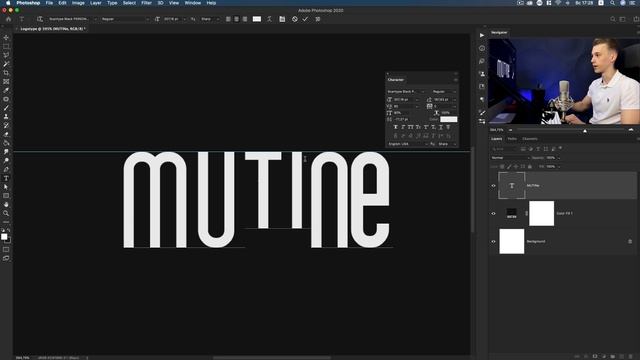Toggle text orientation in options bar
This screenshot has height=360, width=640.
pos(40,19)
